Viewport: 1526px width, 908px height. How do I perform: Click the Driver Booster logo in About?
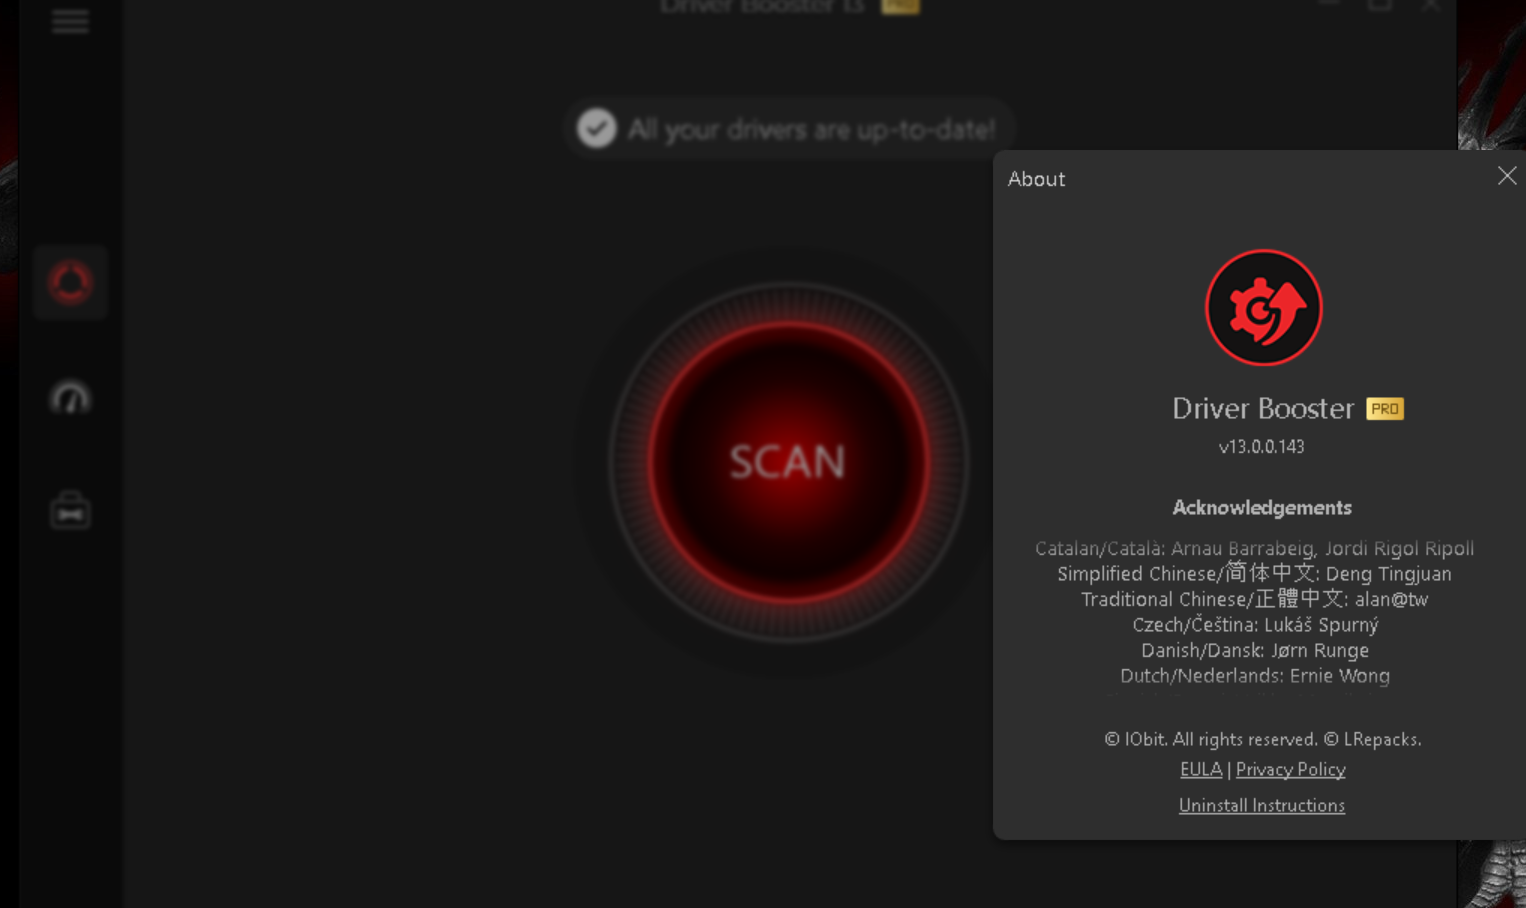1263,308
